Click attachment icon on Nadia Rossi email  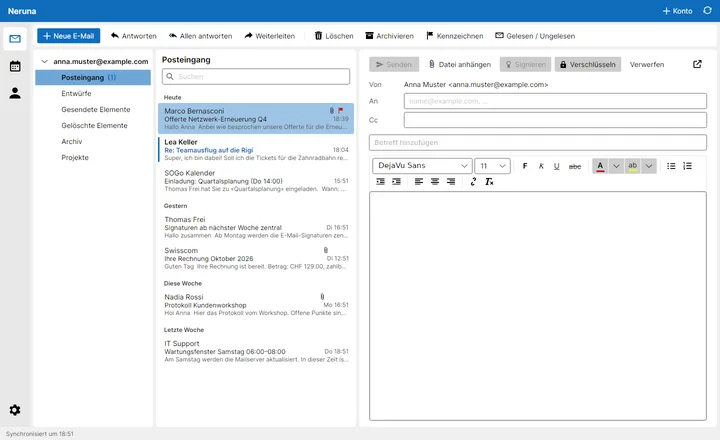tap(322, 297)
